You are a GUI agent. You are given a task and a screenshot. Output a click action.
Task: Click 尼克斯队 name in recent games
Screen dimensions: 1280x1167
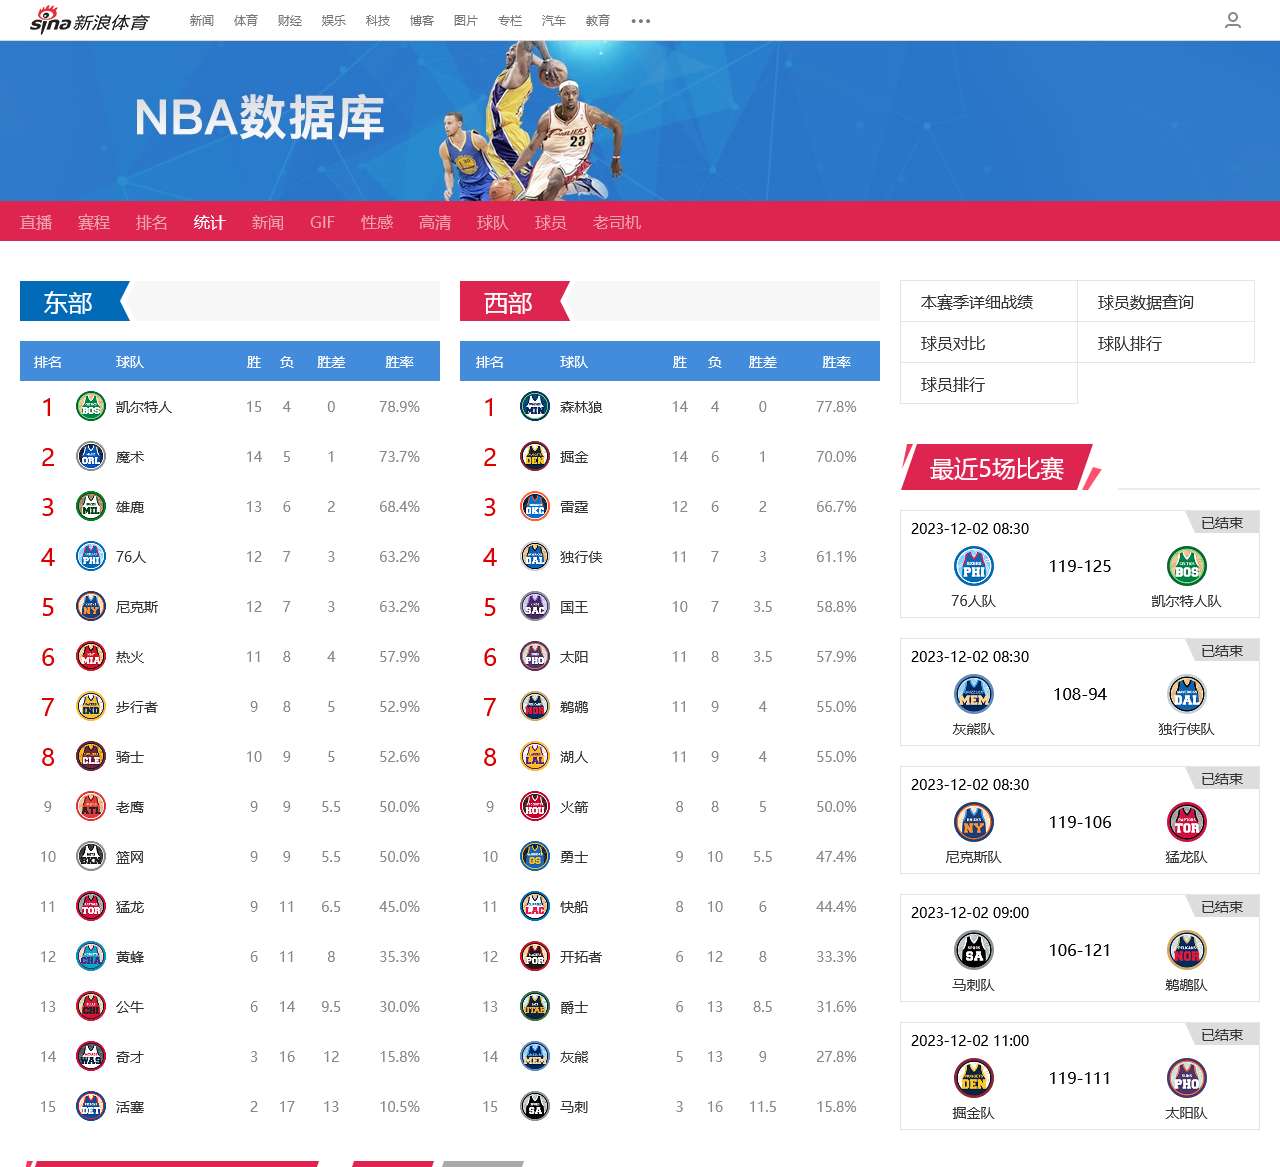973,857
